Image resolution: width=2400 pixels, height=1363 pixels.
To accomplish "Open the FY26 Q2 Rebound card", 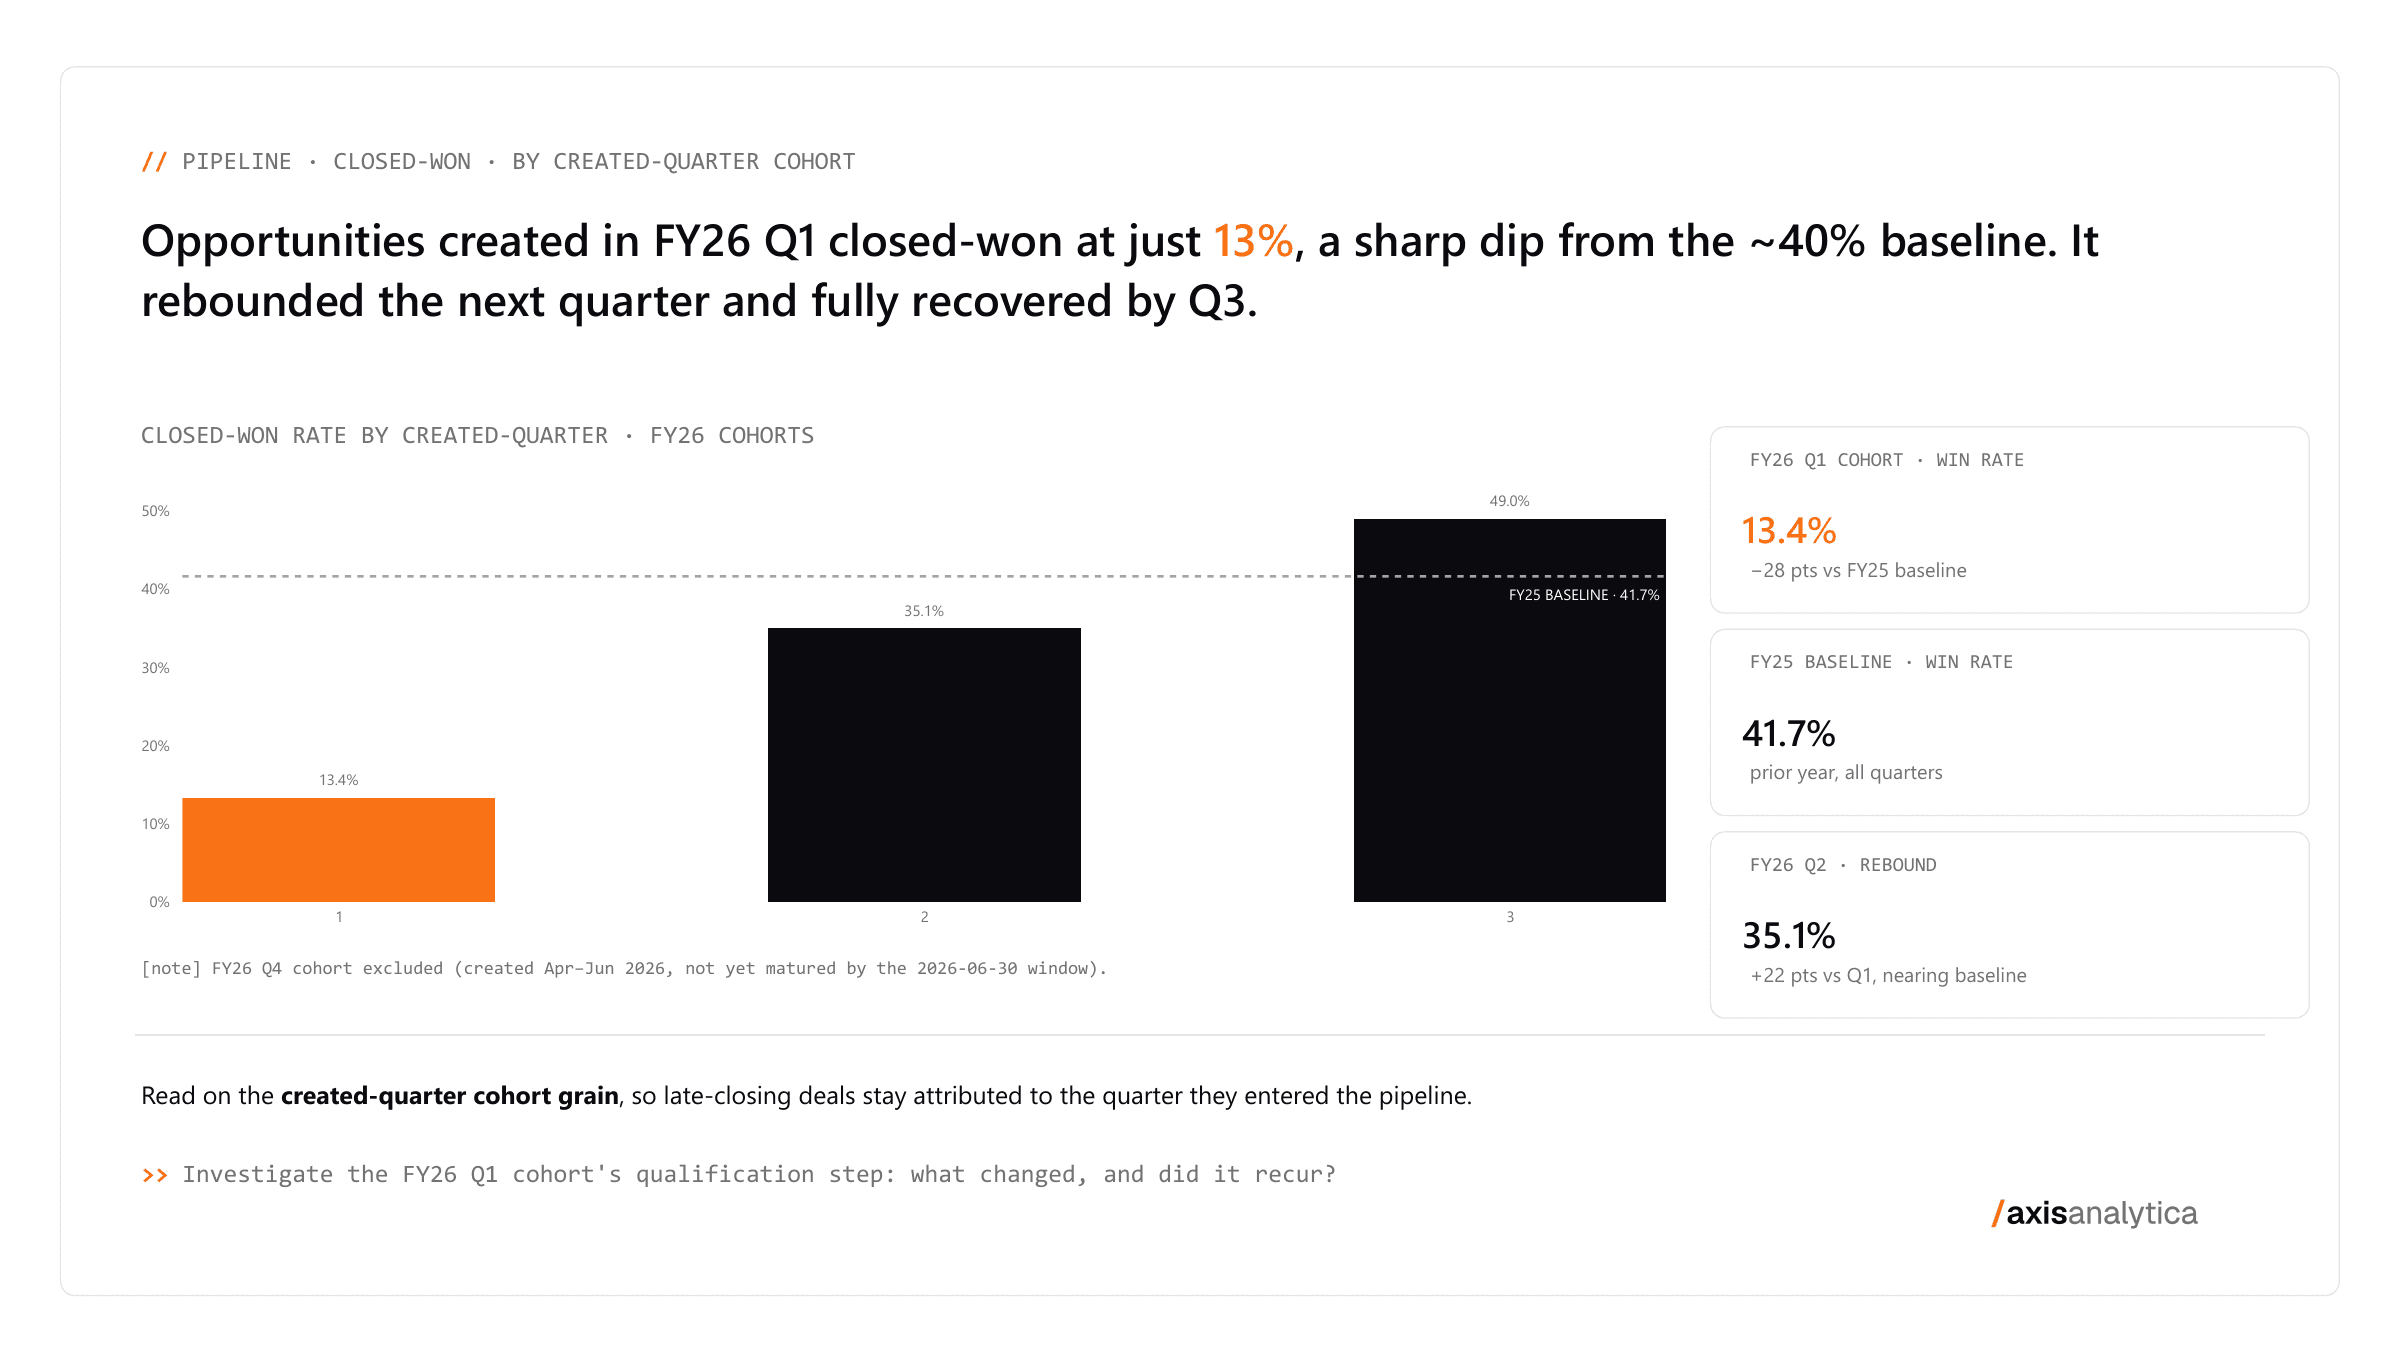I will pos(2009,925).
